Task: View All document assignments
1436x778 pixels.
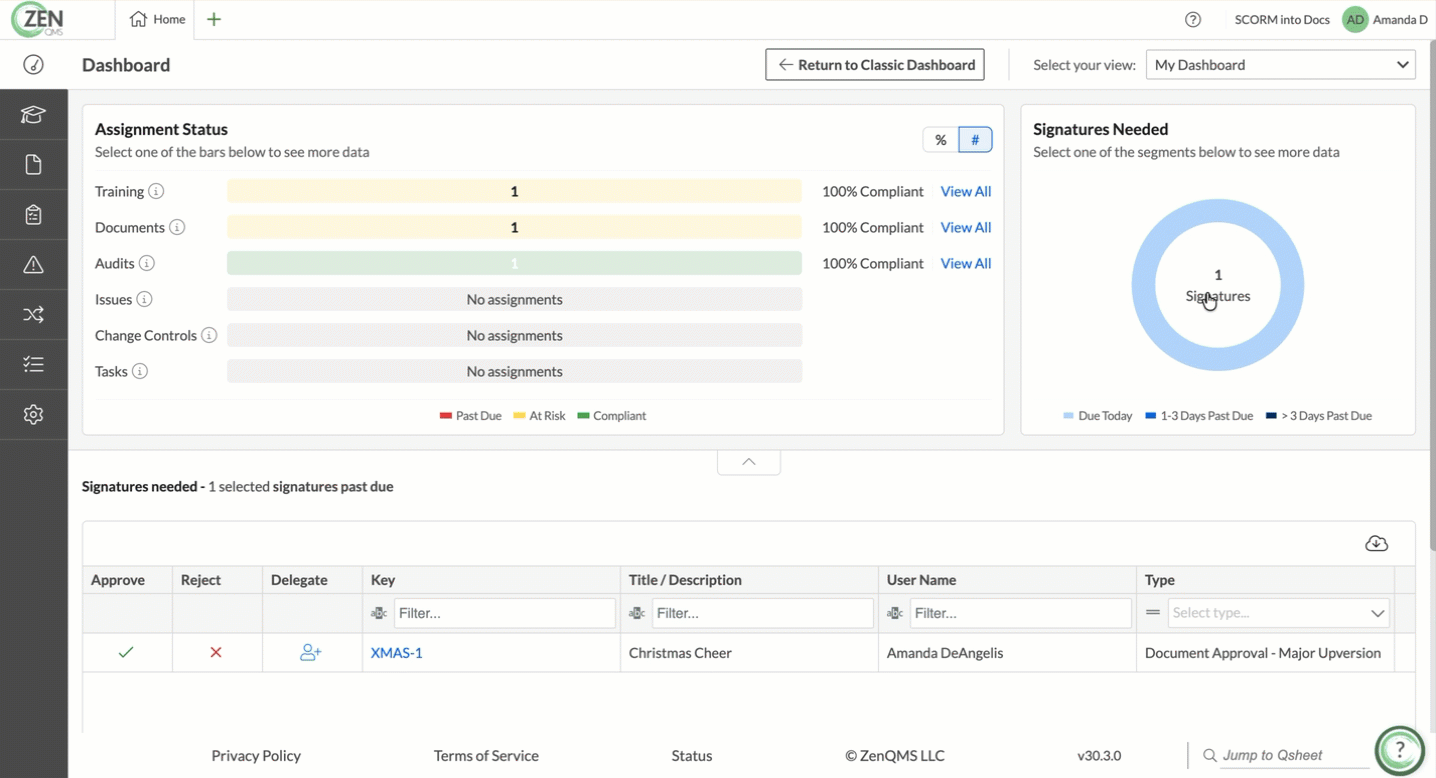Action: tap(966, 227)
